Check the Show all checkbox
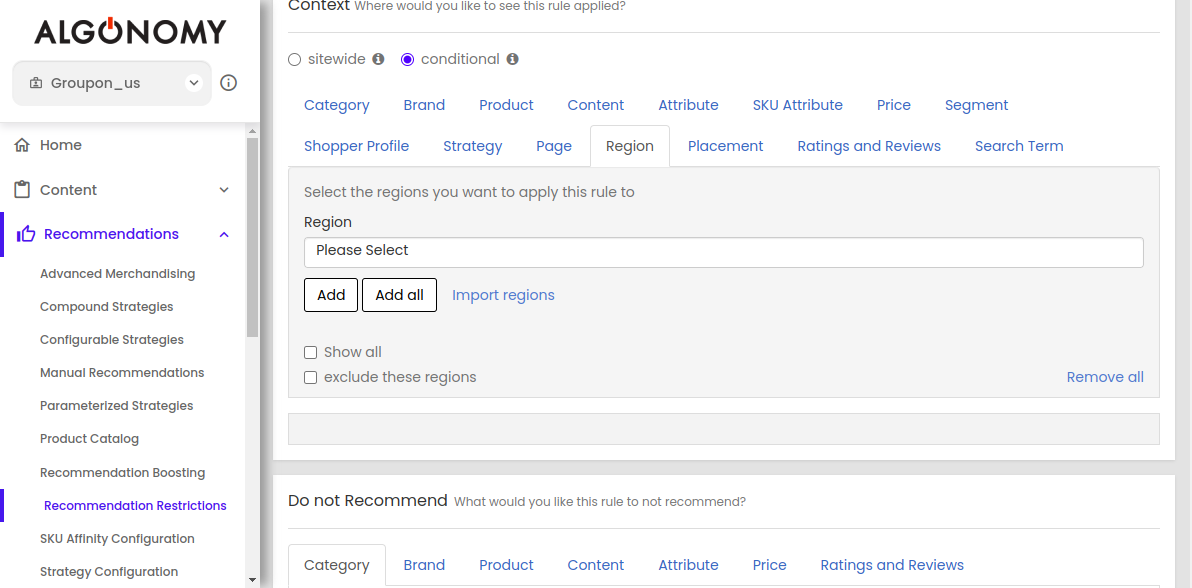The image size is (1192, 588). pyautogui.click(x=311, y=352)
